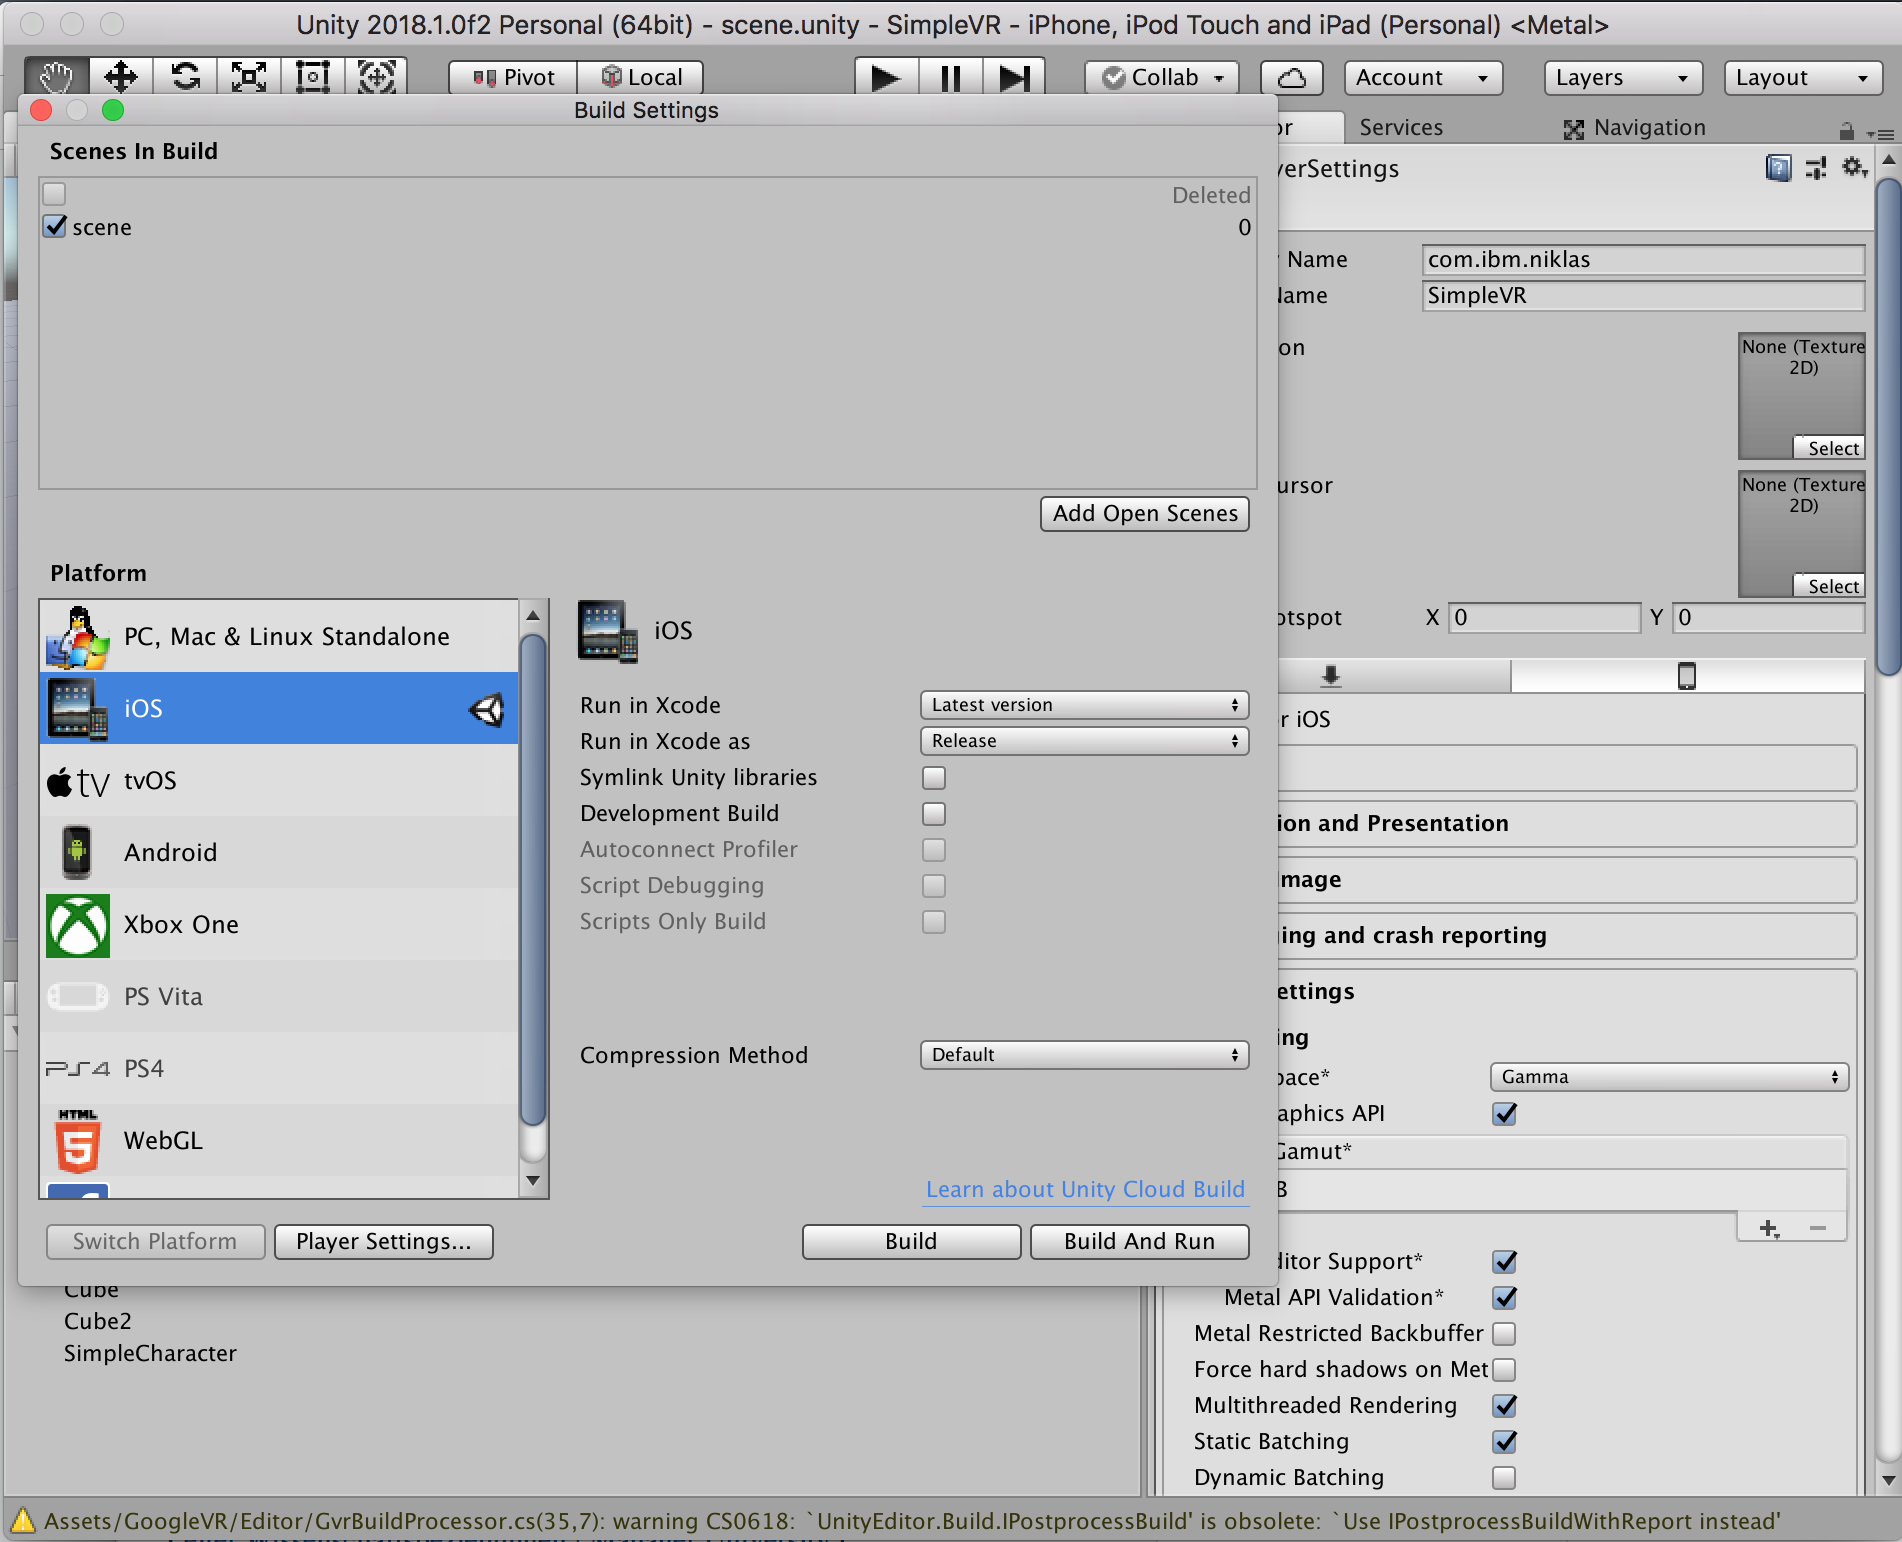Select the Xbox One platform
This screenshot has width=1902, height=1542.
279,924
